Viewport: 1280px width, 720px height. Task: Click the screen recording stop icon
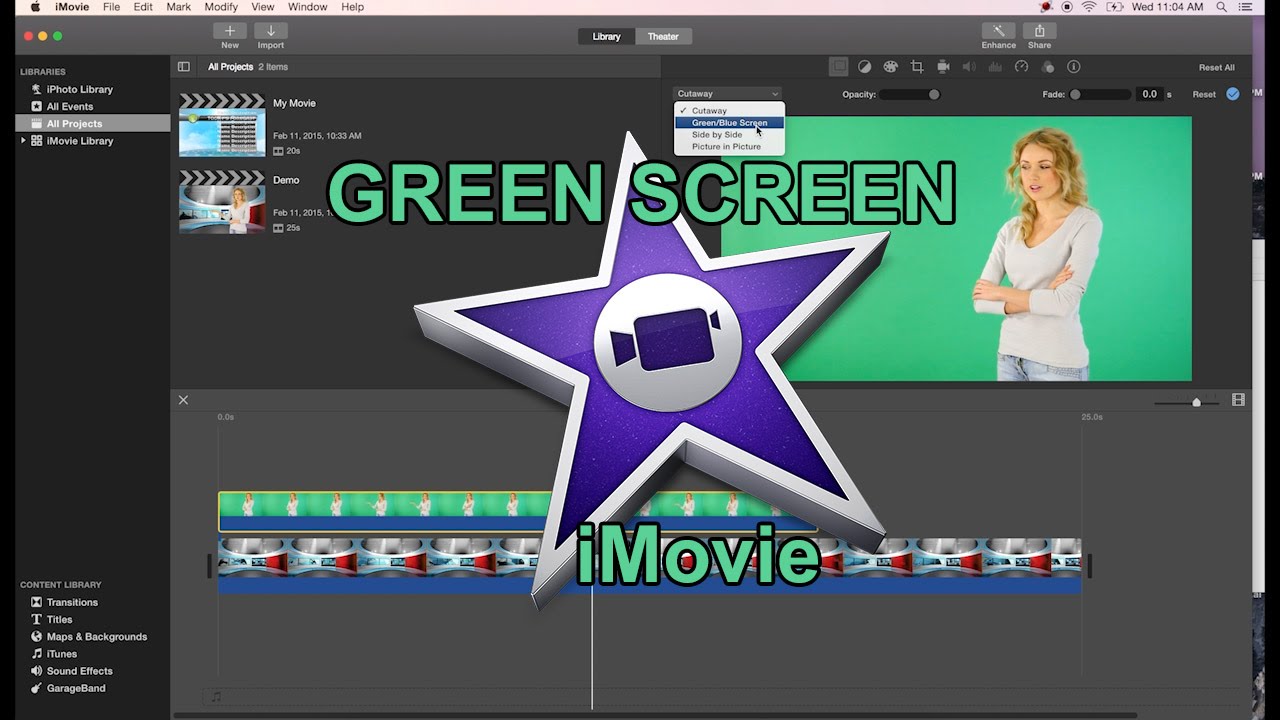click(1067, 7)
